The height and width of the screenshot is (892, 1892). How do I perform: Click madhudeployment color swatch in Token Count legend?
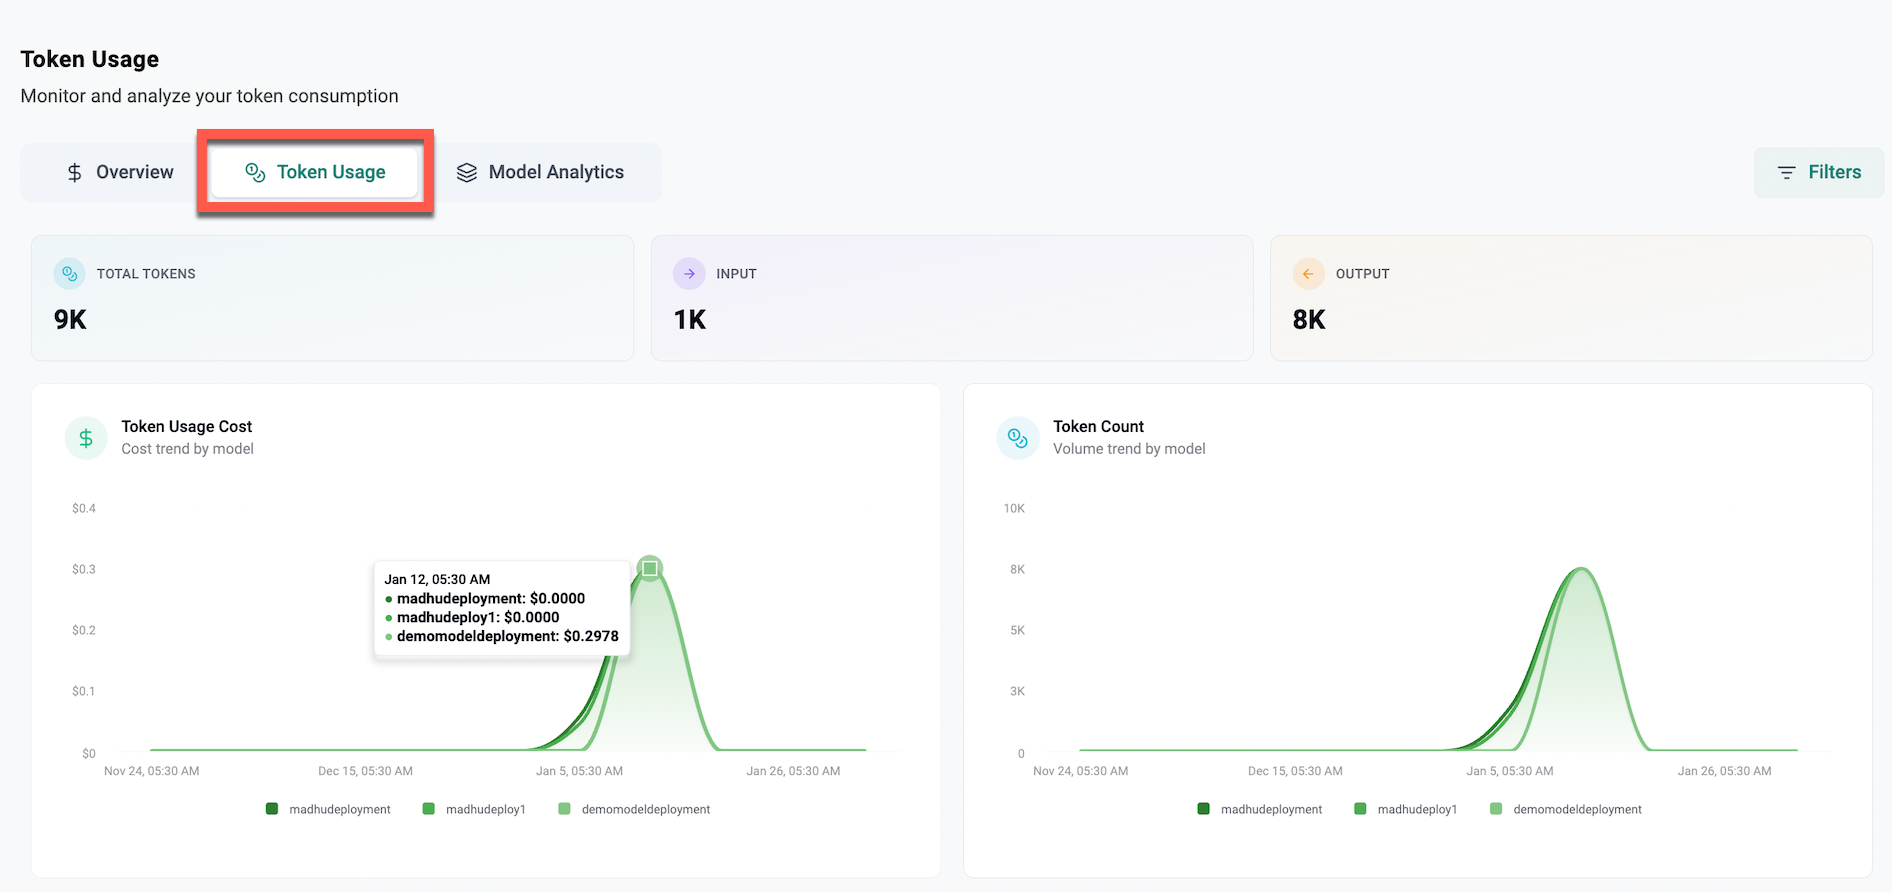(x=1203, y=809)
